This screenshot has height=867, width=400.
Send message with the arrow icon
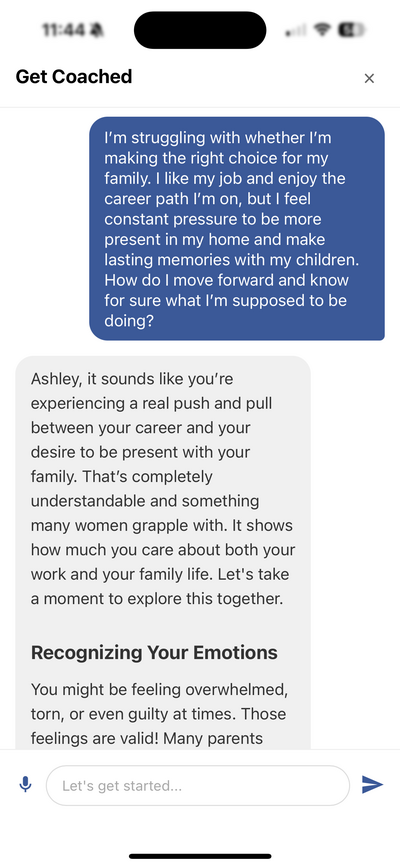tap(372, 785)
